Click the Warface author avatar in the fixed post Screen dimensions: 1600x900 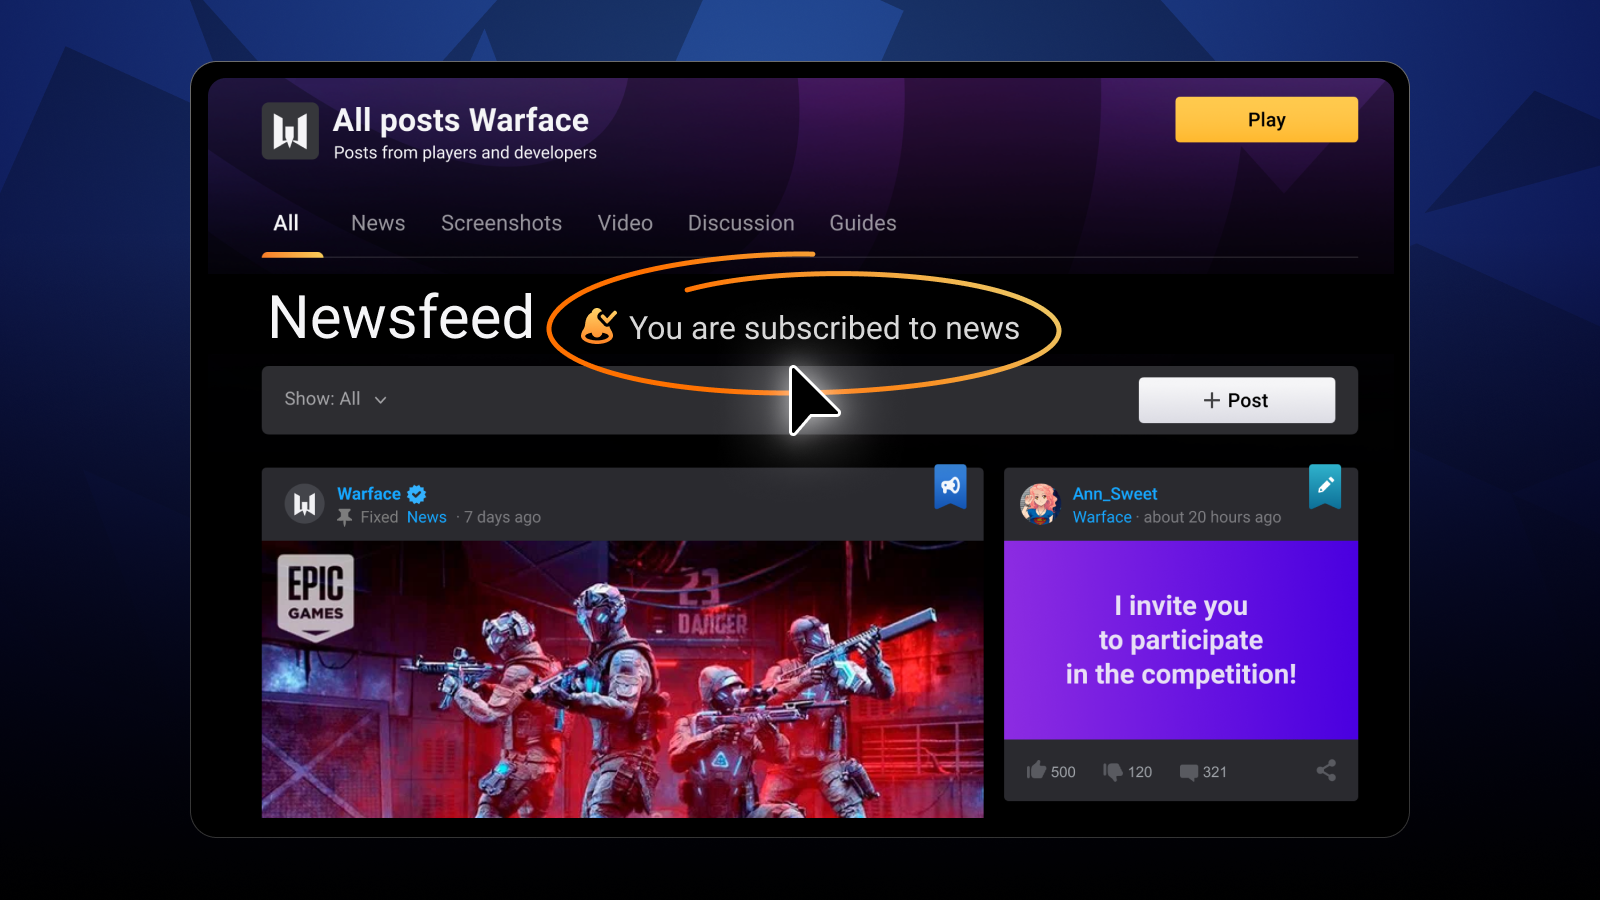point(304,504)
